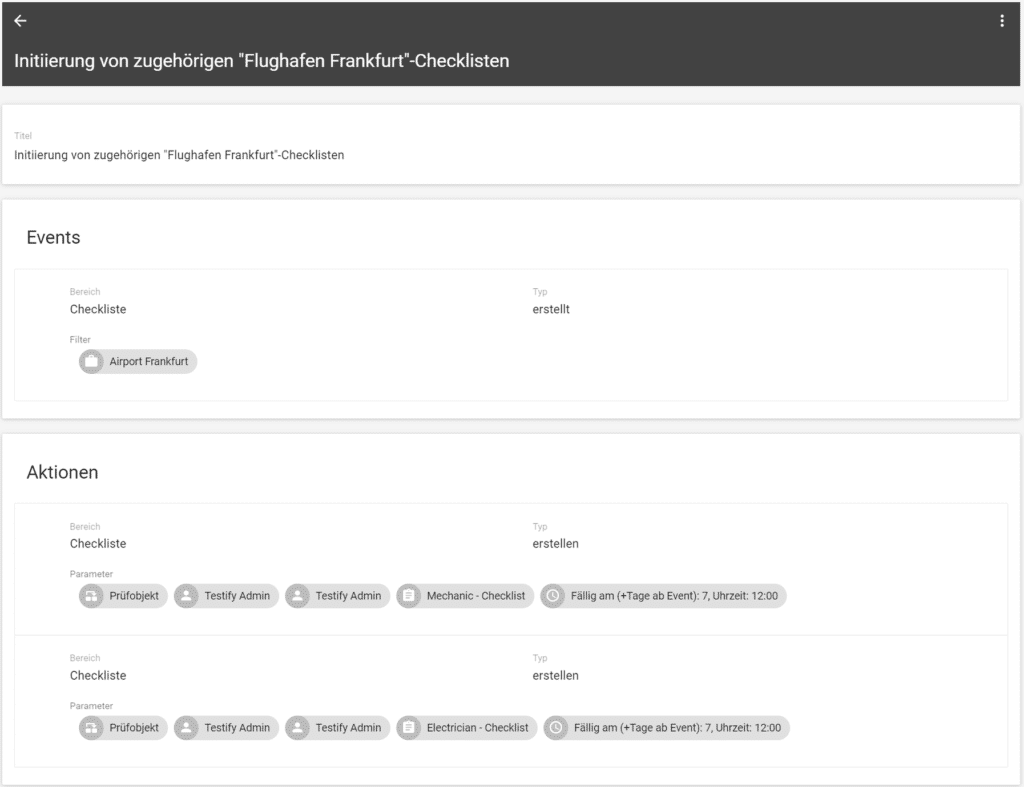Viewport: 1024px width, 787px height.
Task: Click the first Testify Admin chip in second action
Action: pyautogui.click(x=227, y=728)
